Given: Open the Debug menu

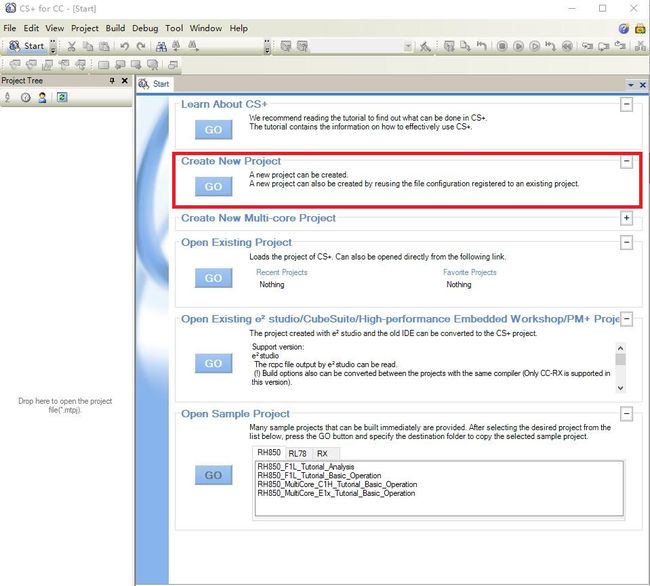Looking at the screenshot, I should pos(145,28).
